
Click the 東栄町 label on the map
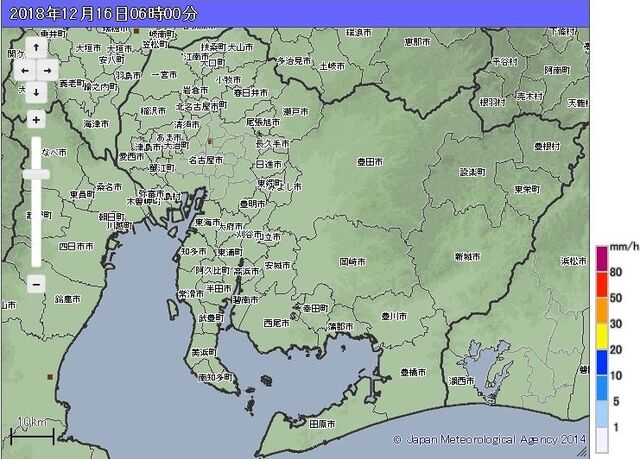click(x=527, y=189)
